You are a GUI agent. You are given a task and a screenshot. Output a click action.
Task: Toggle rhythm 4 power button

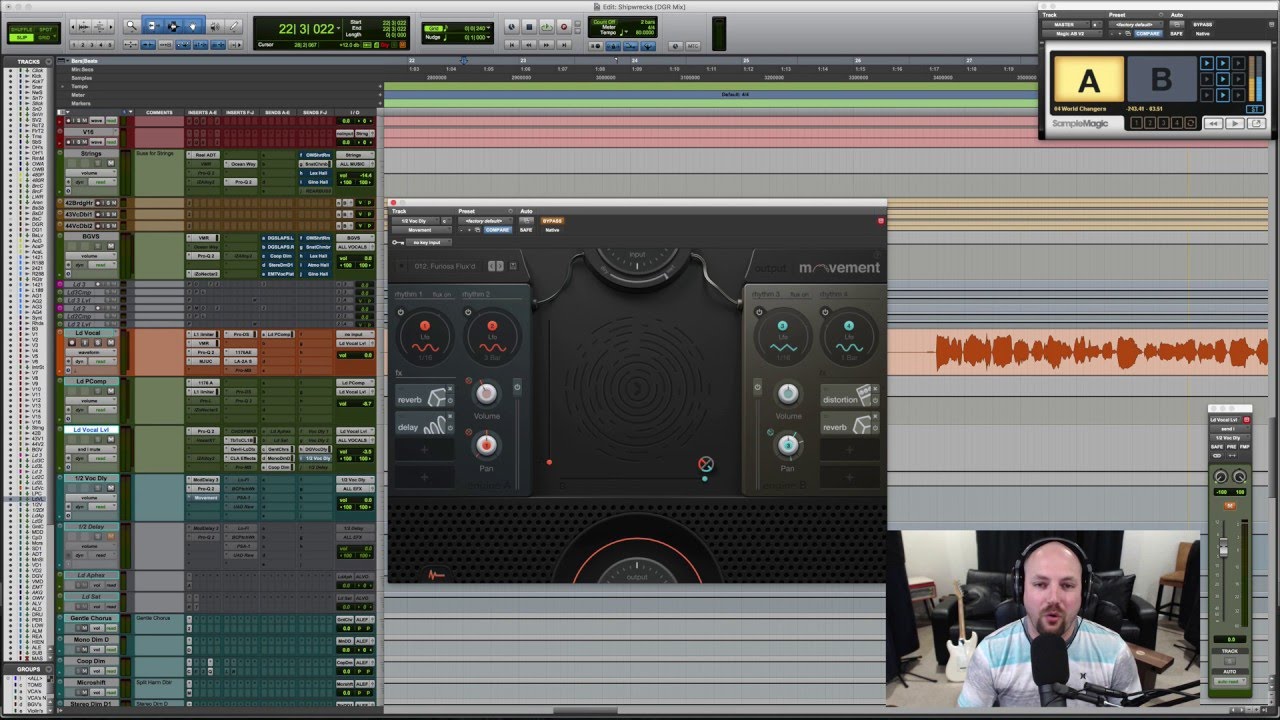[826, 313]
